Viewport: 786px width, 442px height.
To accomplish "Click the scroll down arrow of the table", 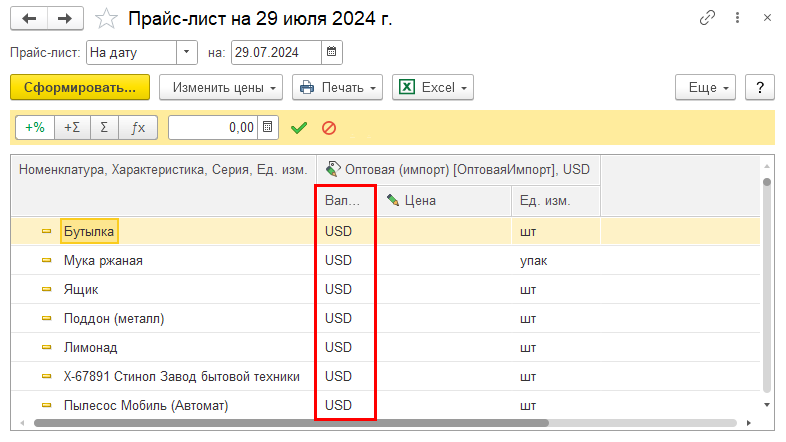I will (767, 405).
